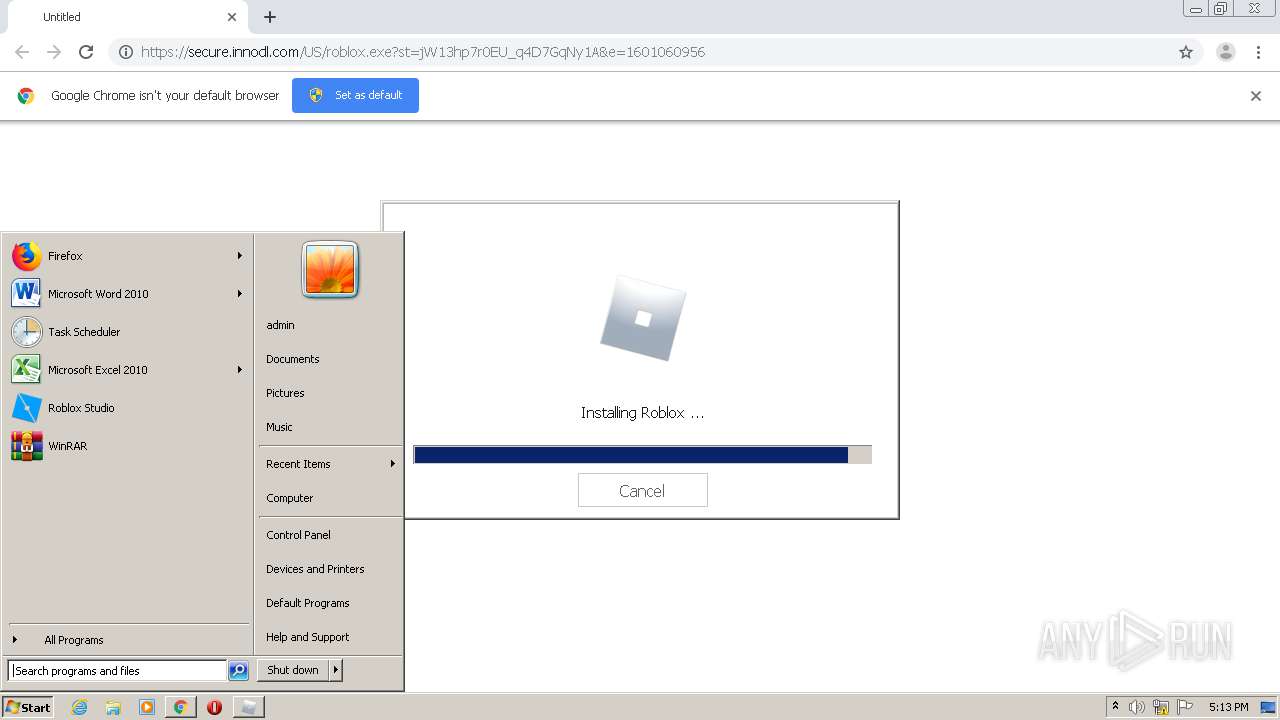The height and width of the screenshot is (720, 1280).
Task: Open Windows Media Player from the taskbar
Action: [147, 707]
